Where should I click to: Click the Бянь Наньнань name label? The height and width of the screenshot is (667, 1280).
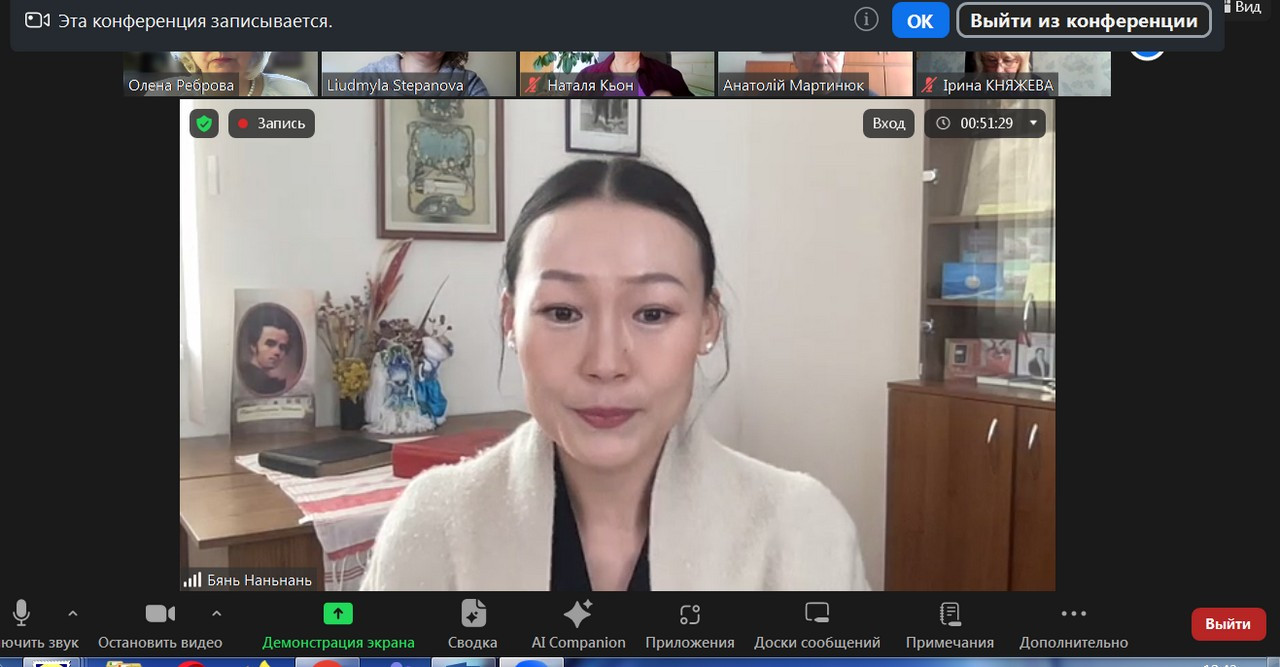pos(259,580)
